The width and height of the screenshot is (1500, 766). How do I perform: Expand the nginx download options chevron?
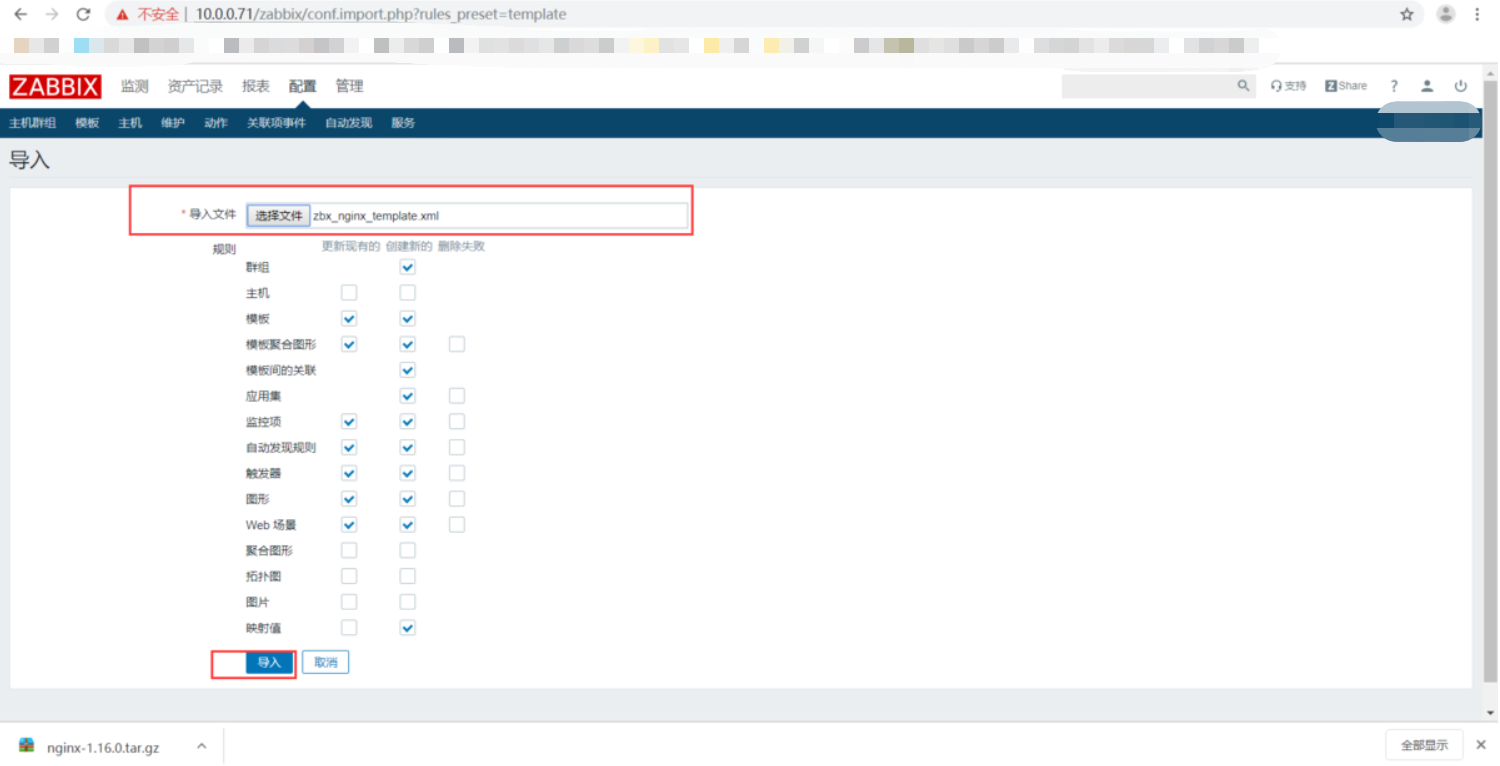click(x=201, y=746)
